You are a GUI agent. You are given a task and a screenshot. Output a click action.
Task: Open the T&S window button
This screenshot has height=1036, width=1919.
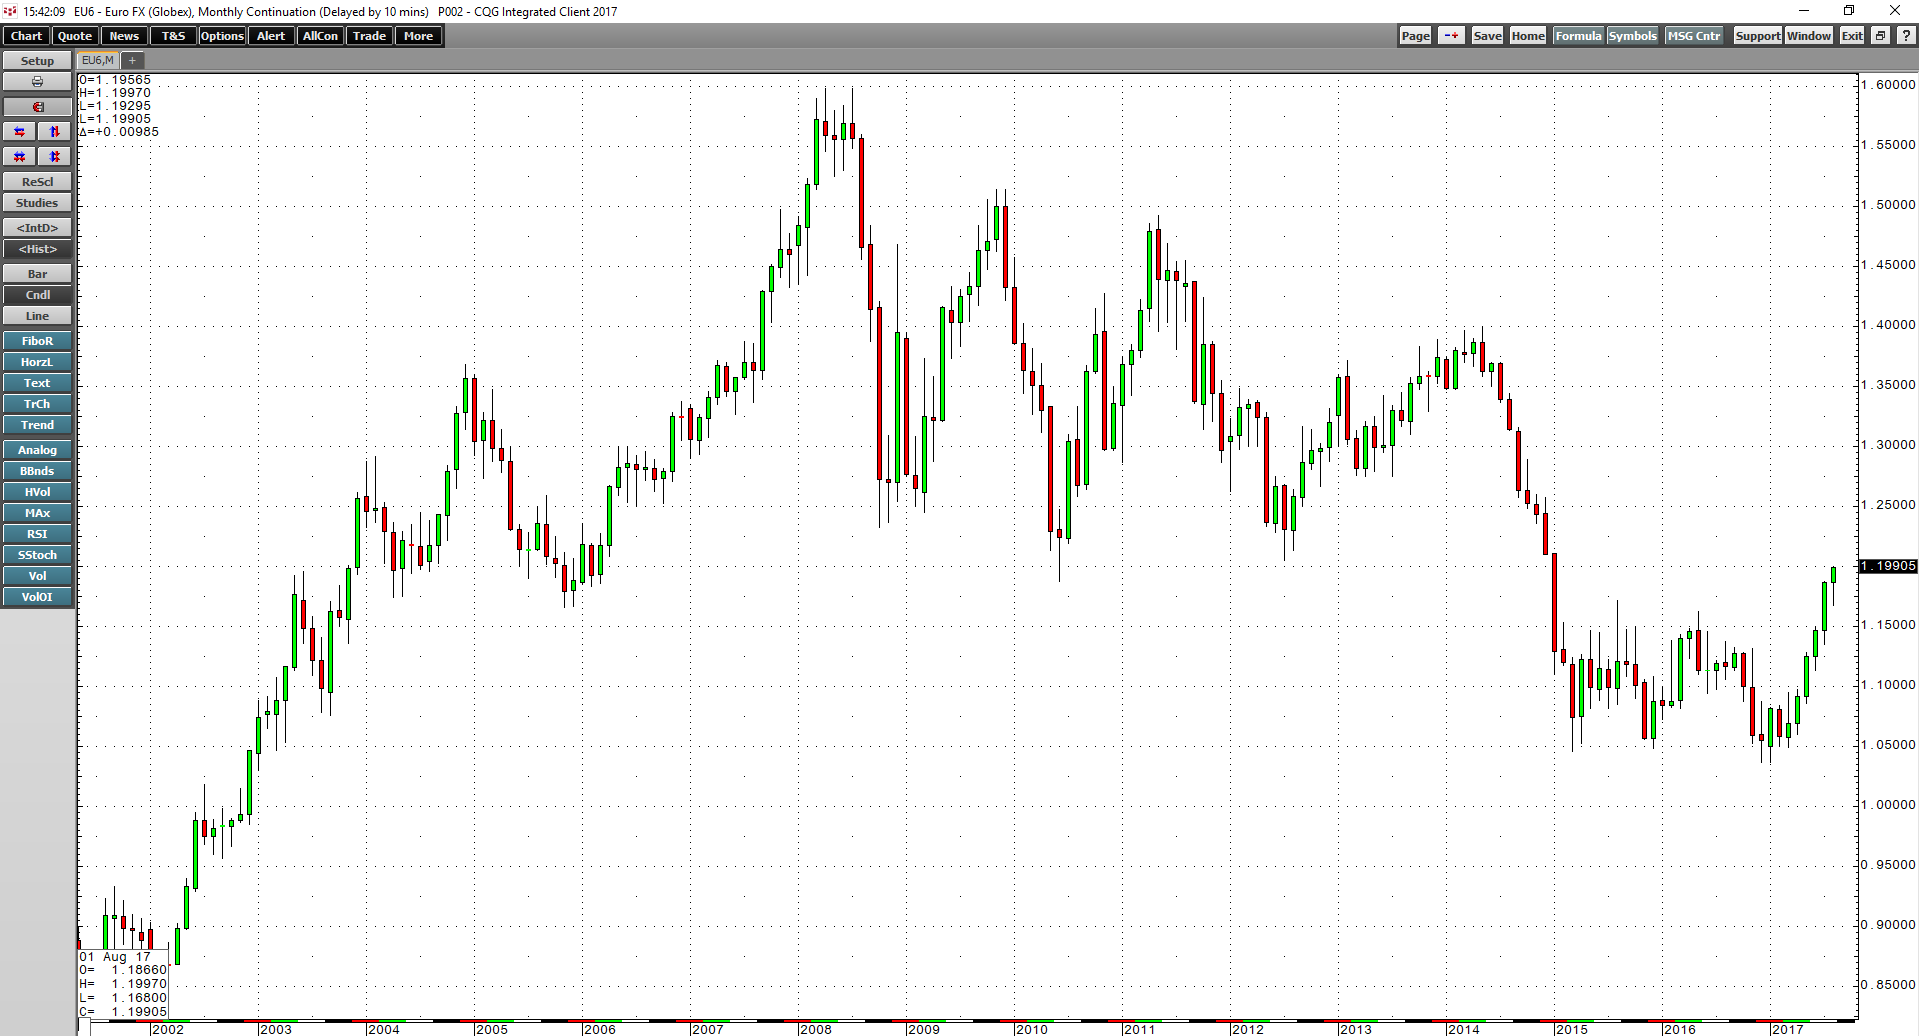tap(173, 36)
